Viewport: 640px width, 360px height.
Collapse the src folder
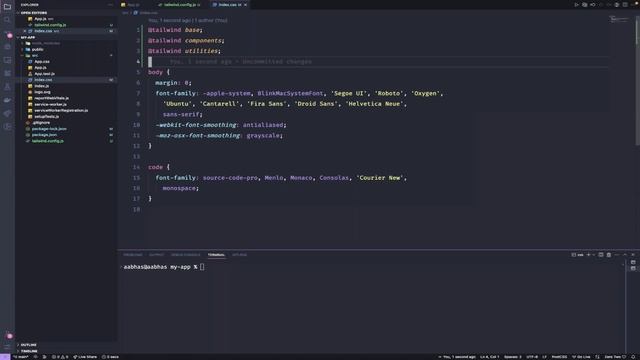pyautogui.click(x=35, y=56)
